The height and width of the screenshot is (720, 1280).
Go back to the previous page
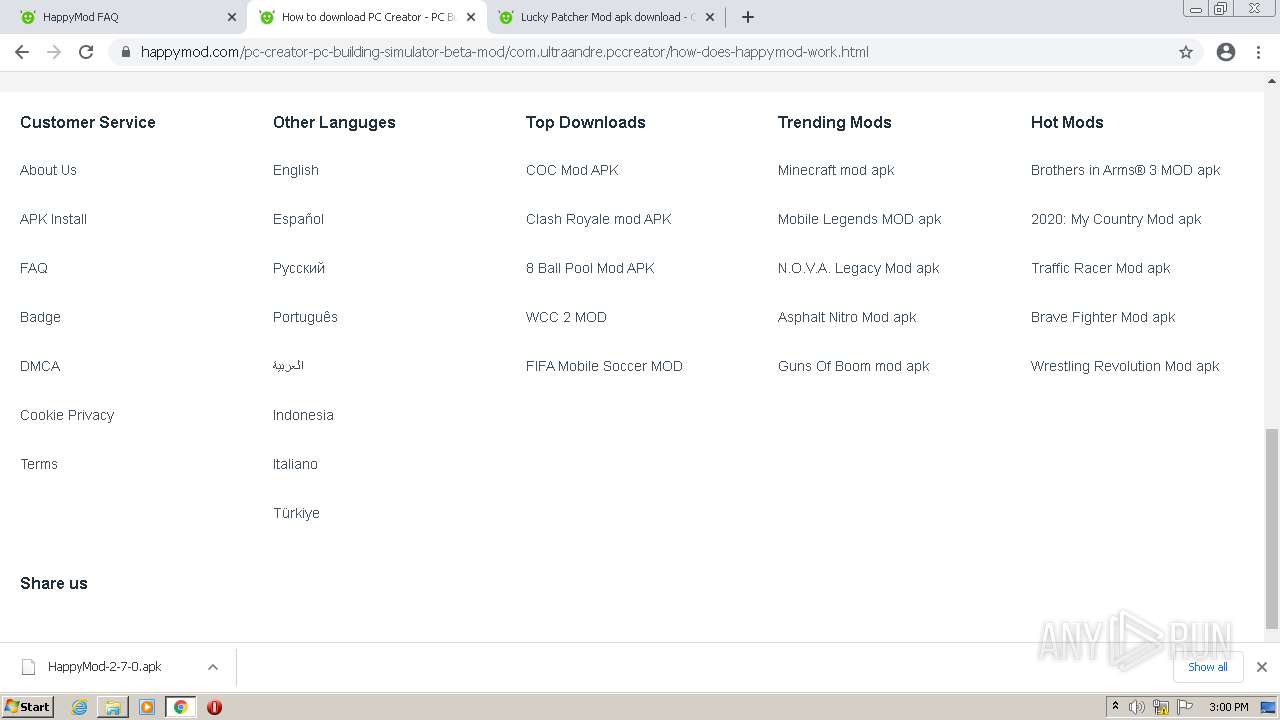22,52
